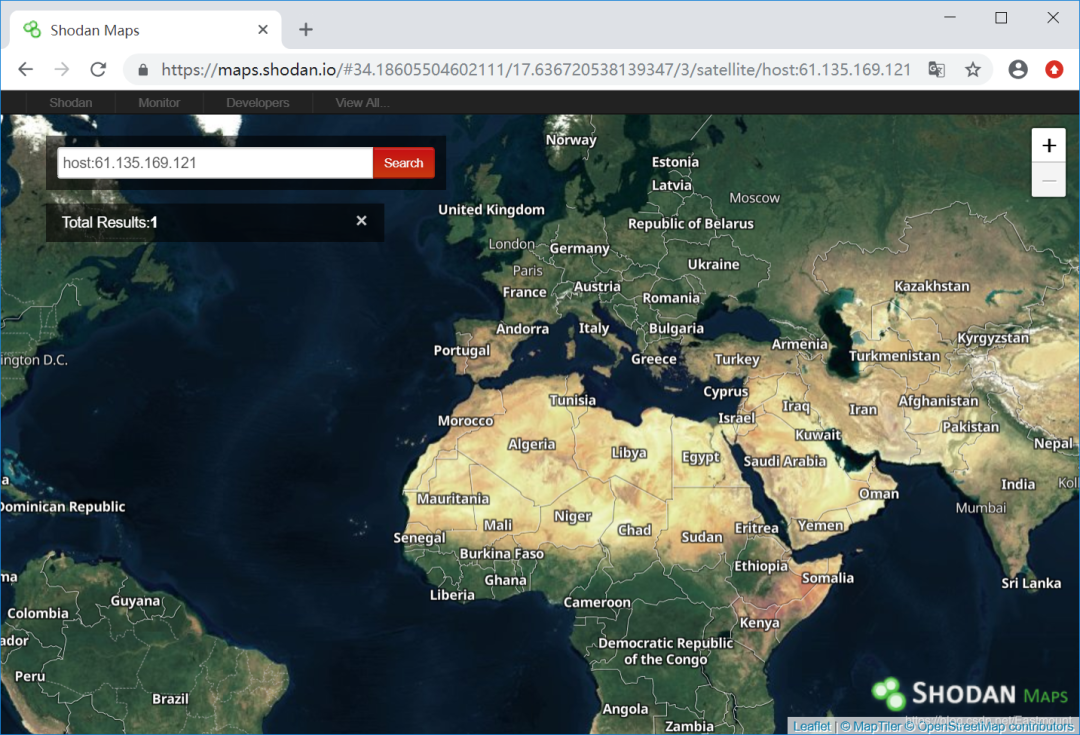Click the Portugal map label
The width and height of the screenshot is (1080, 735).
(461, 350)
